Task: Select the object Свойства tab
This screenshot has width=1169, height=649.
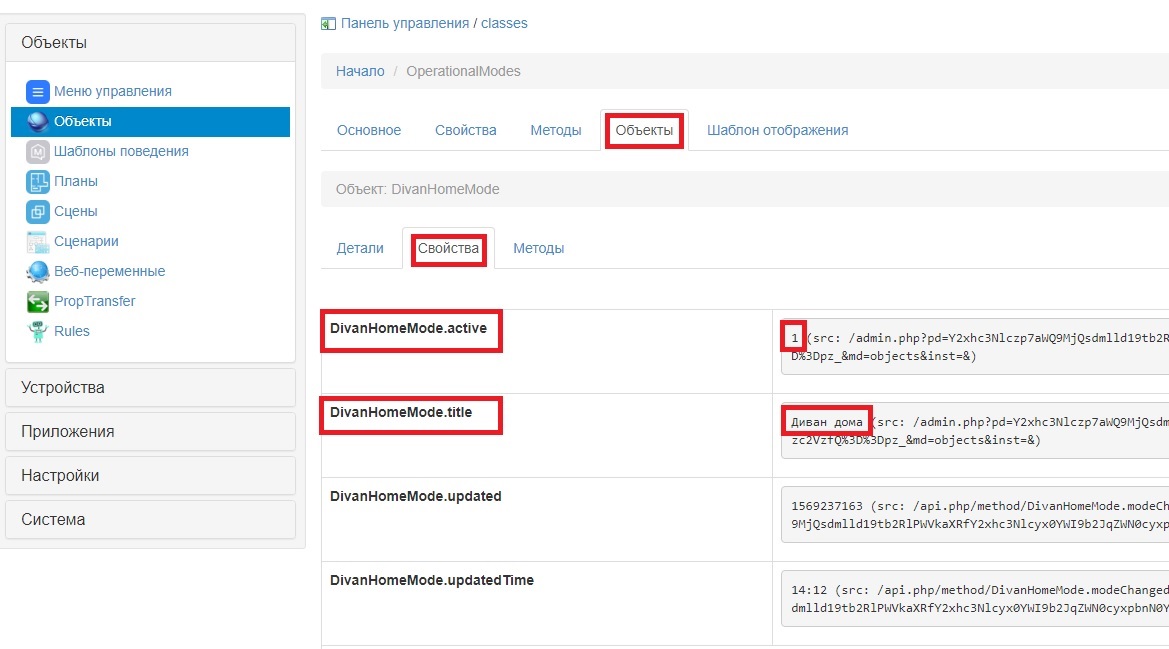Action: (x=448, y=248)
